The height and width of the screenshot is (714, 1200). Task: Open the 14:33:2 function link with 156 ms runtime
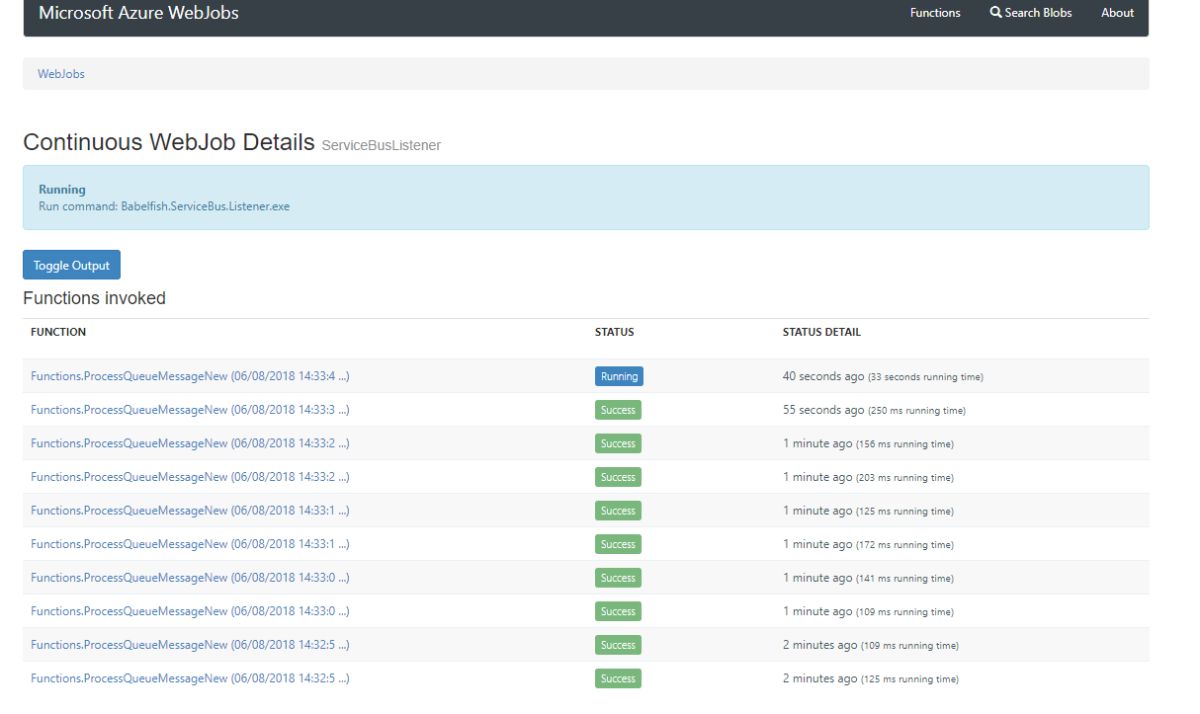(190, 443)
